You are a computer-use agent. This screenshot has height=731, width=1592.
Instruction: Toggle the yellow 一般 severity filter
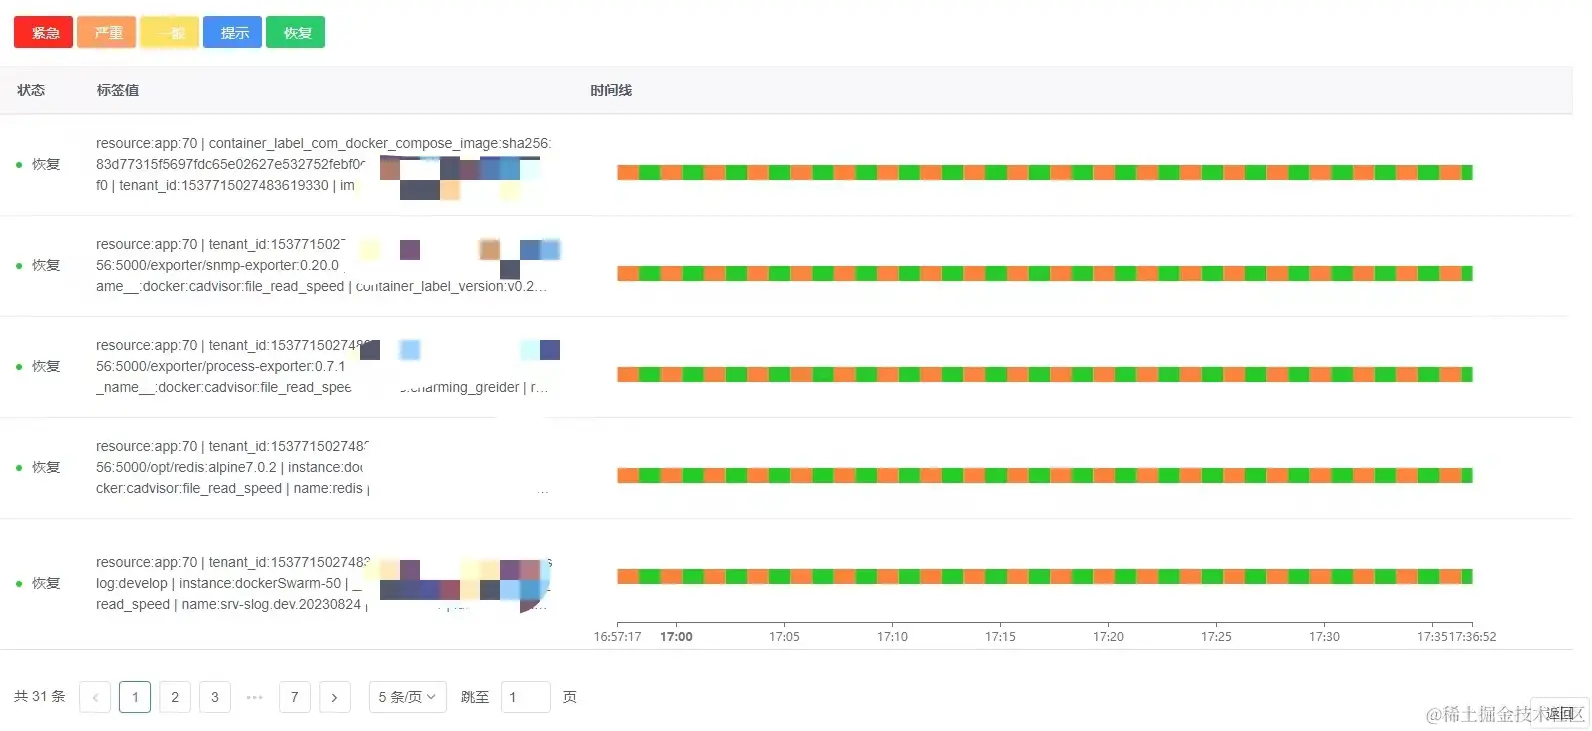[169, 32]
